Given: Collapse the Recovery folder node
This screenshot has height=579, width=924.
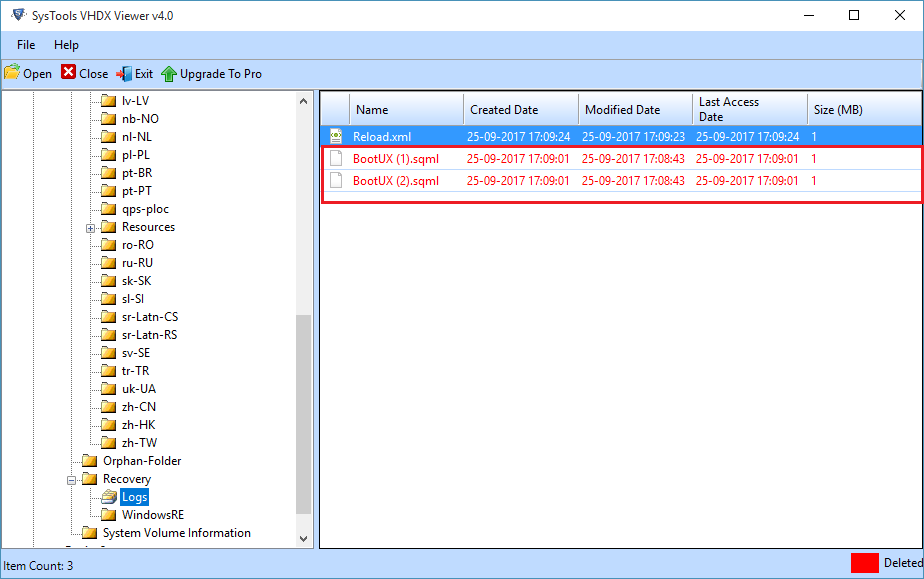Looking at the screenshot, I should click(71, 481).
